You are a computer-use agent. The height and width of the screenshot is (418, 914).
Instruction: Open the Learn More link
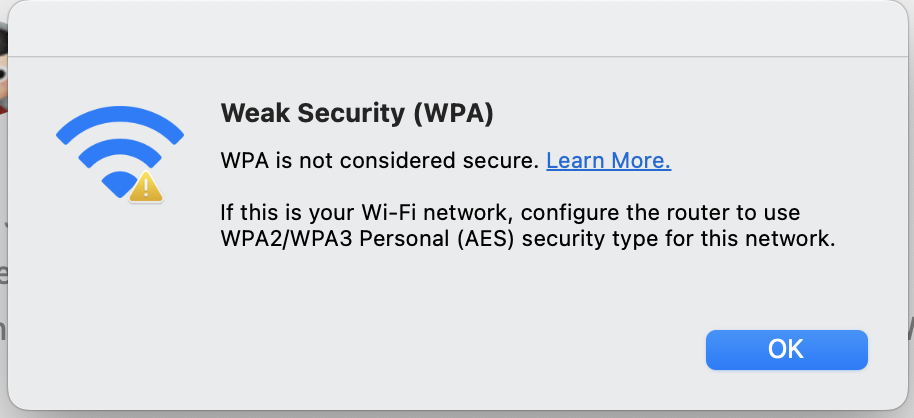609,160
